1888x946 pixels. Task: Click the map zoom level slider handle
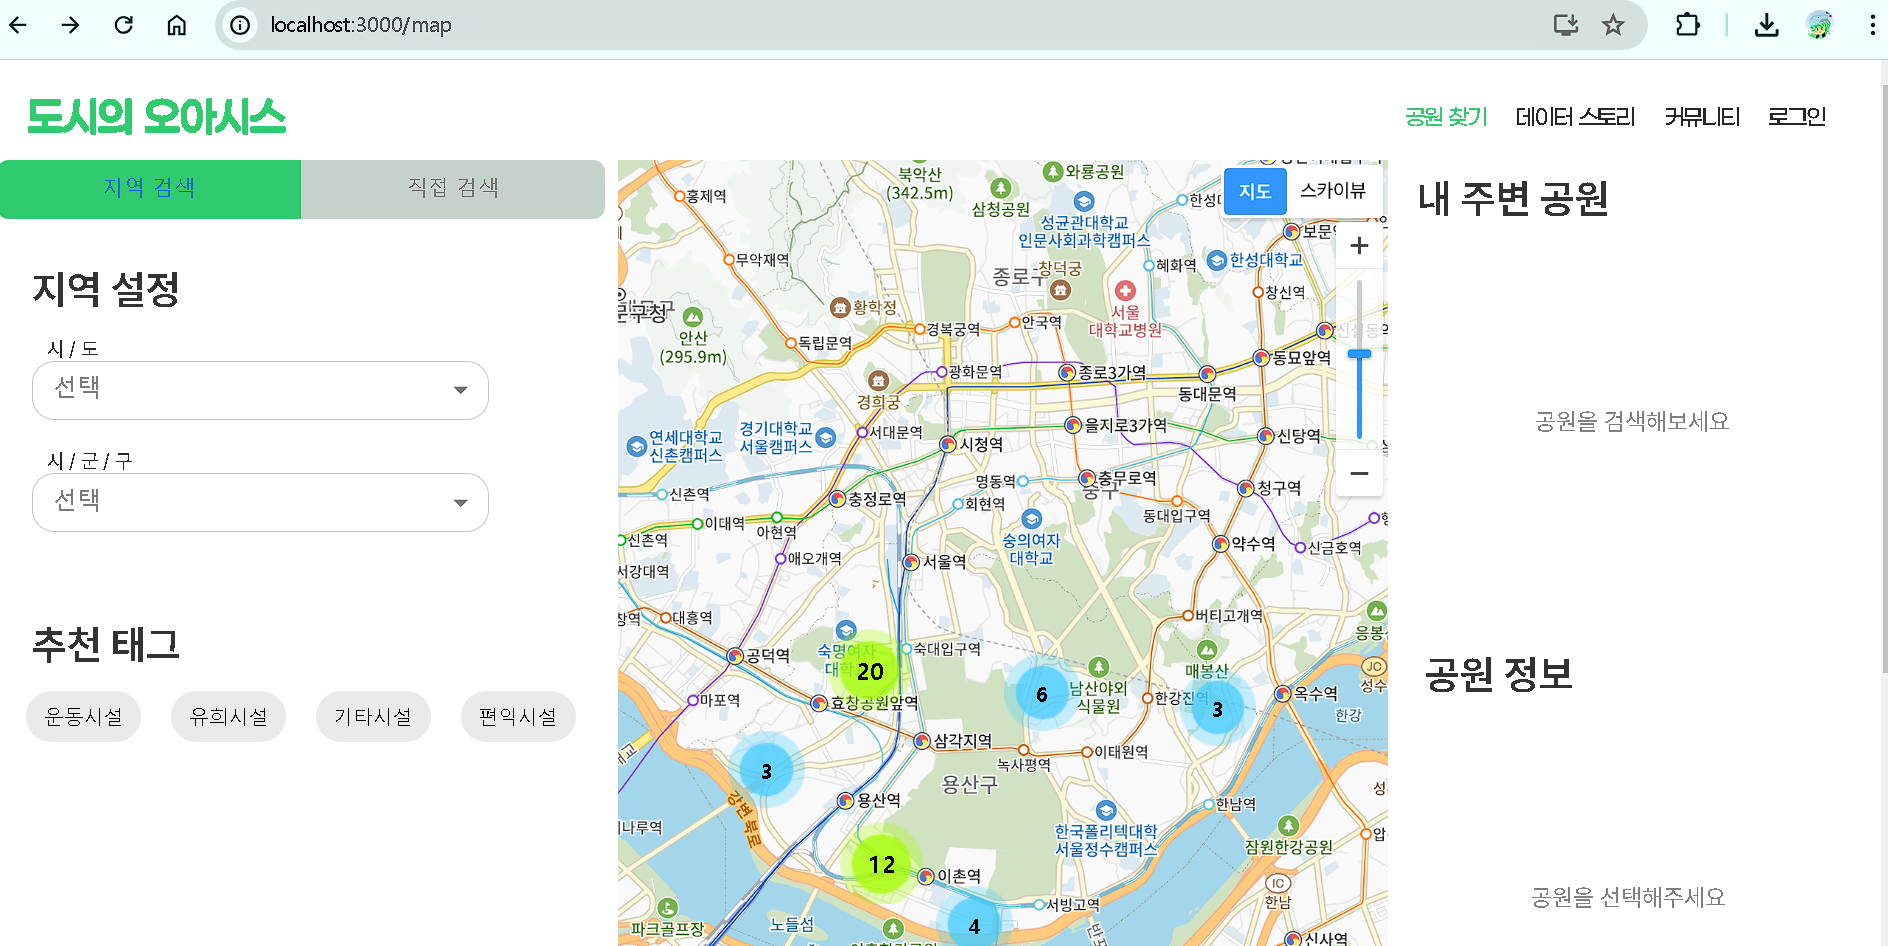pyautogui.click(x=1359, y=354)
